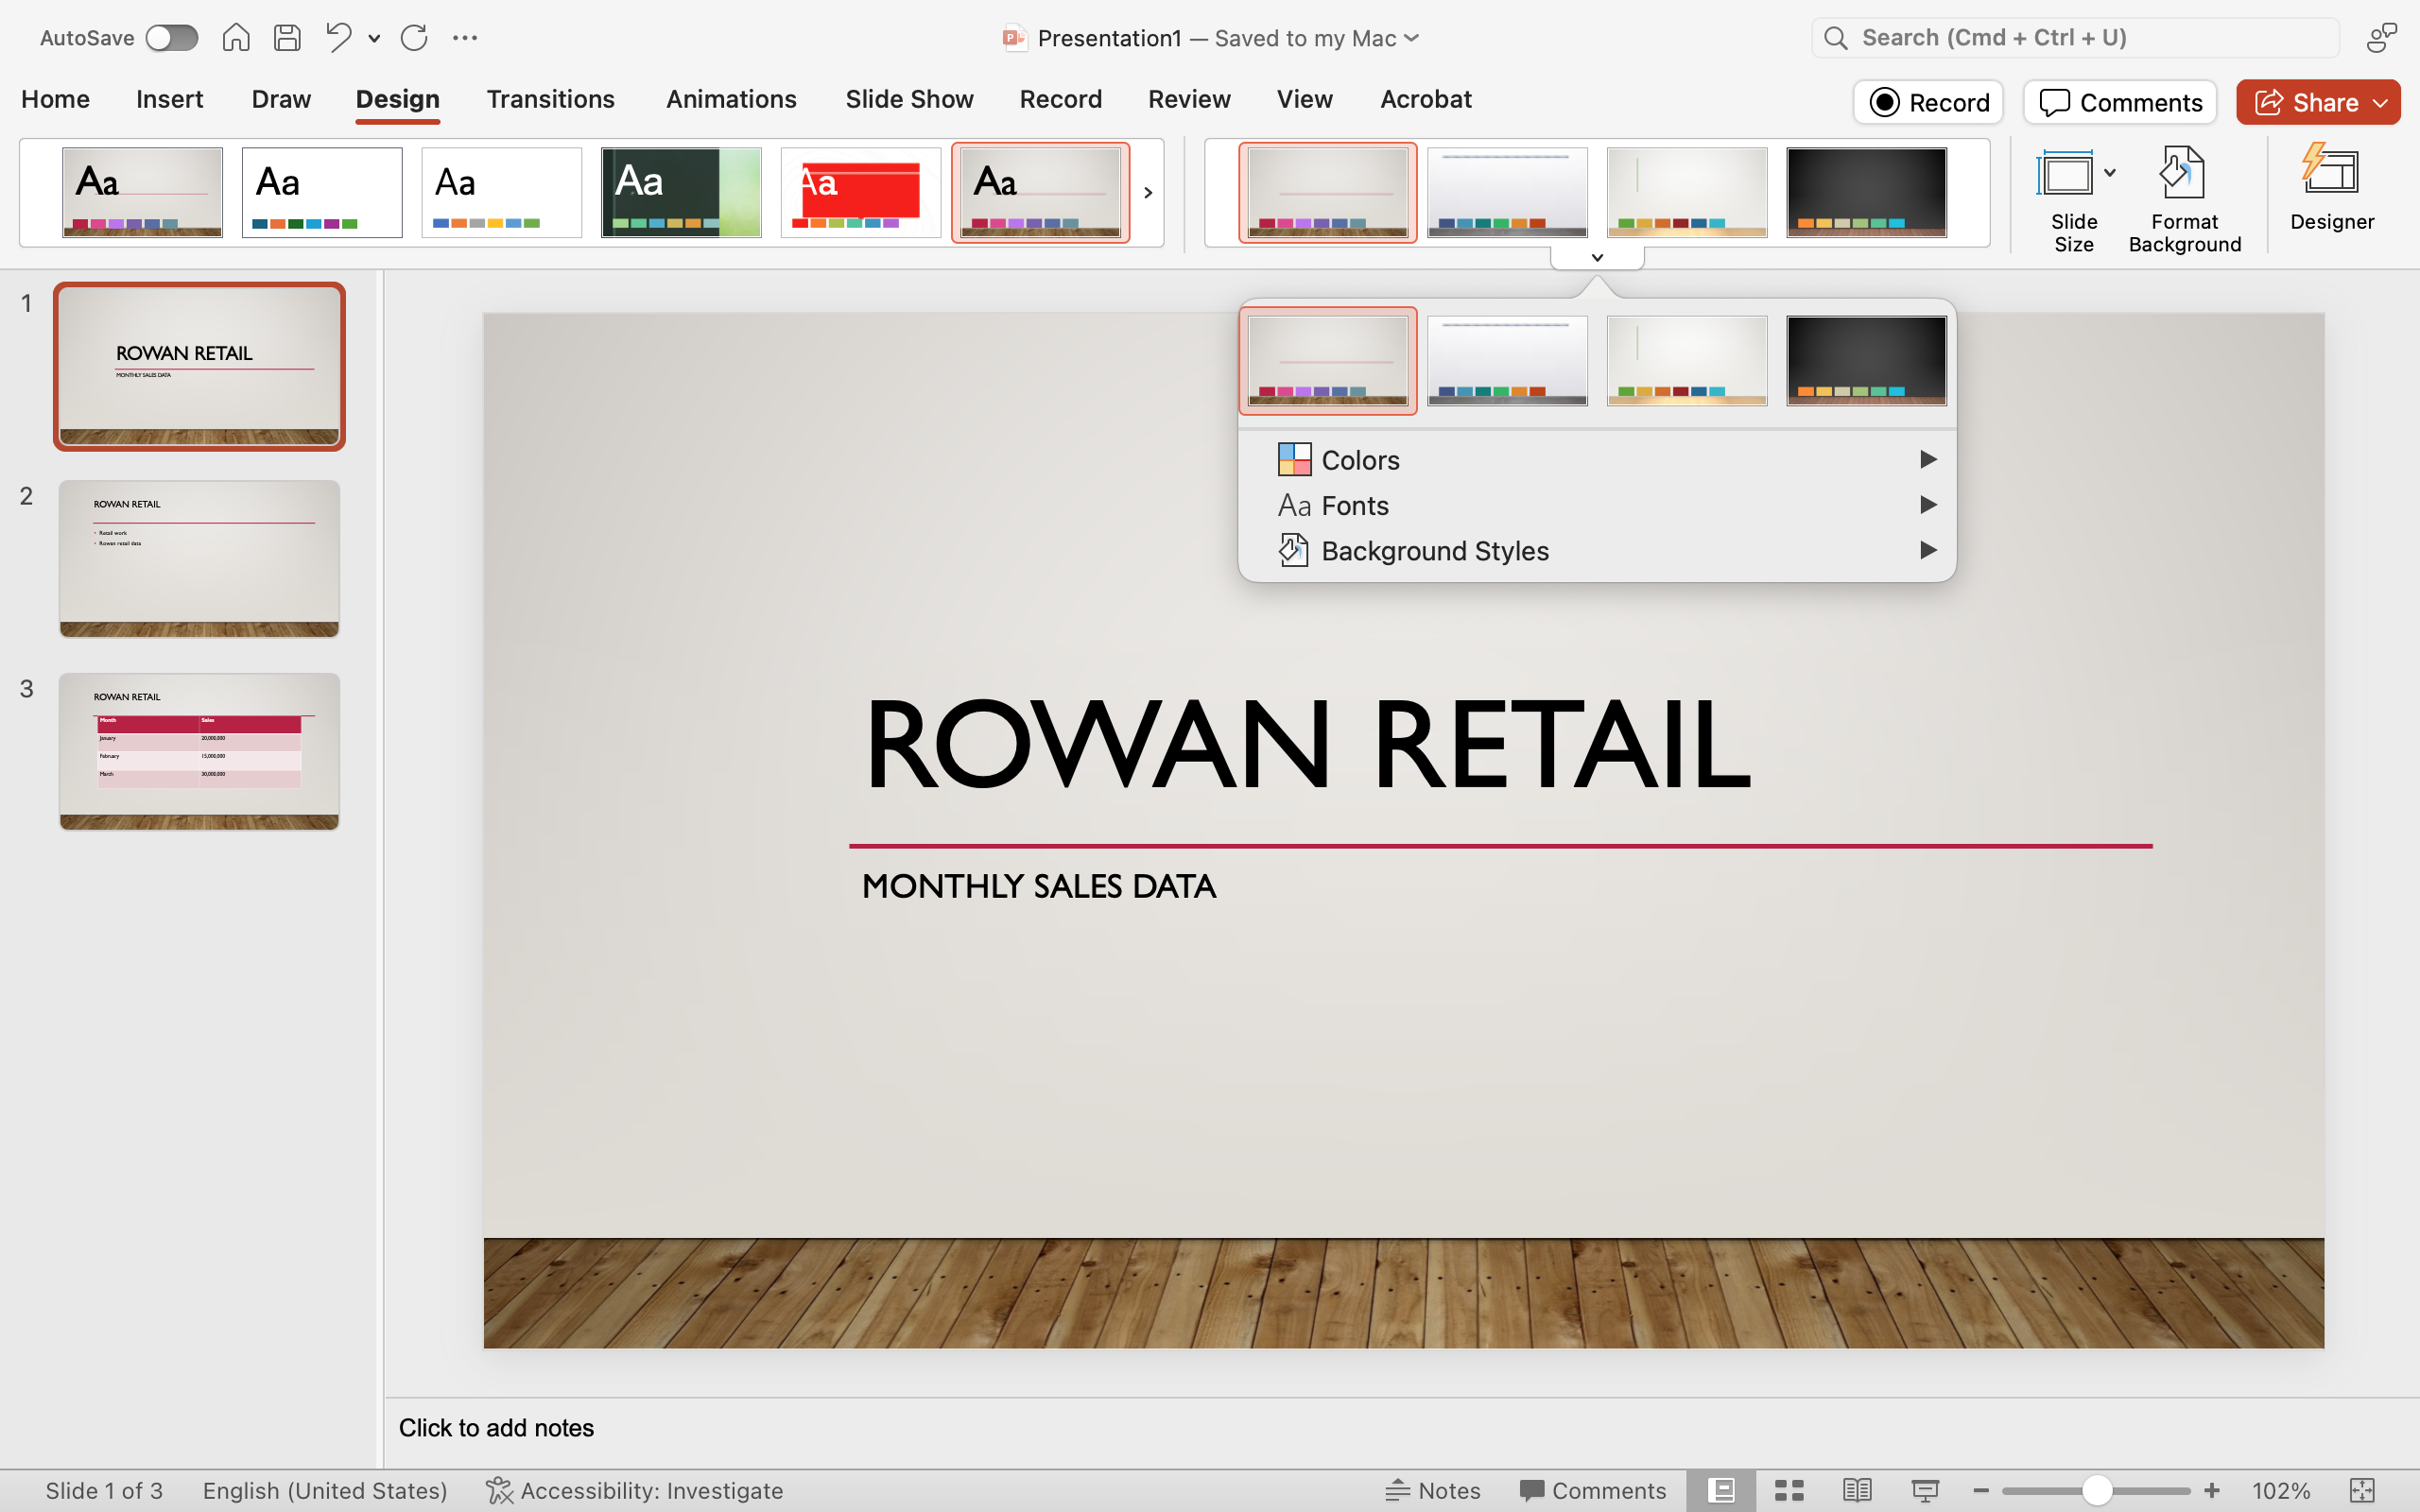The image size is (2420, 1512).
Task: Select the dark variant in the ribbon
Action: tap(1866, 192)
